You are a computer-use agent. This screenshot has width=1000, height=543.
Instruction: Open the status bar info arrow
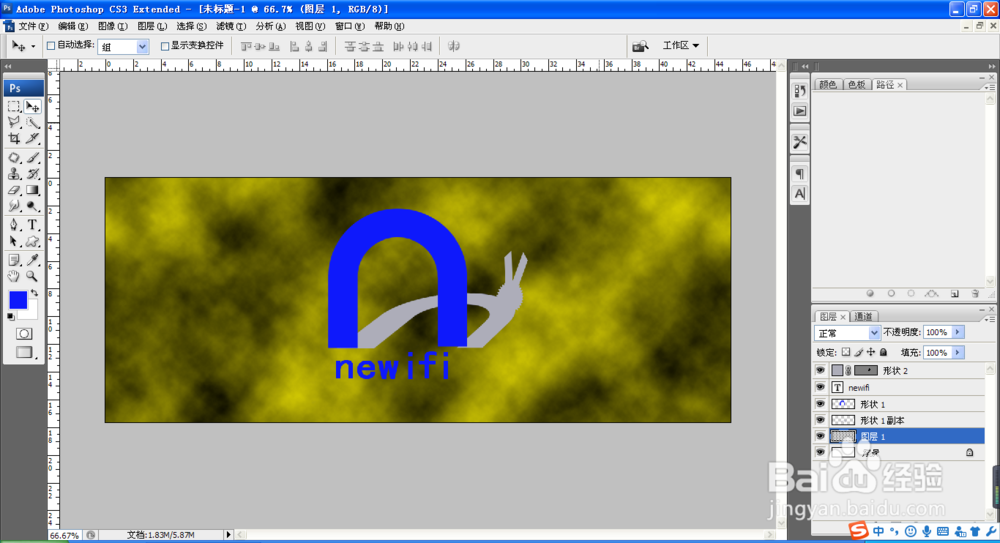(x=228, y=535)
